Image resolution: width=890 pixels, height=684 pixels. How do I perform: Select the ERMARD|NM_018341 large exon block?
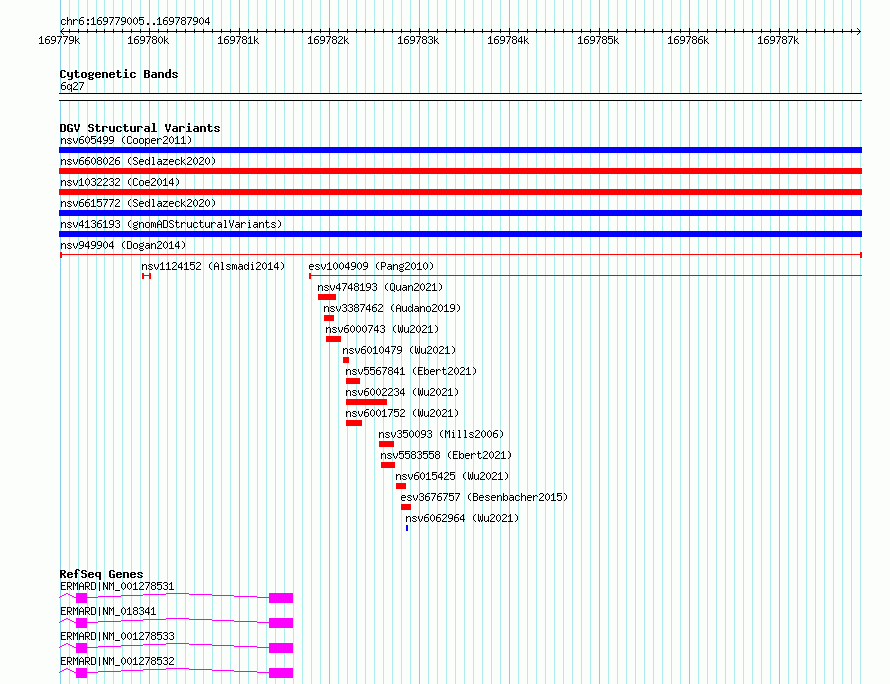click(281, 623)
